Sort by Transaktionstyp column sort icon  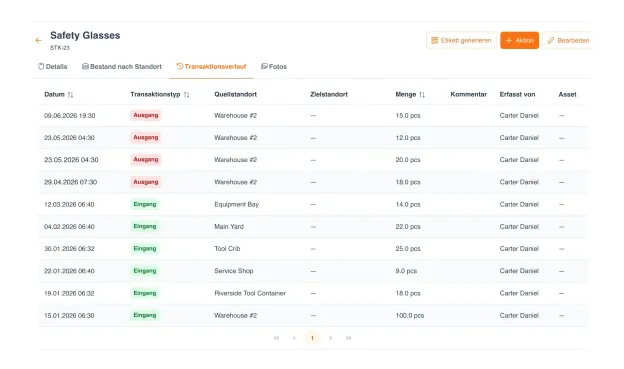187,95
